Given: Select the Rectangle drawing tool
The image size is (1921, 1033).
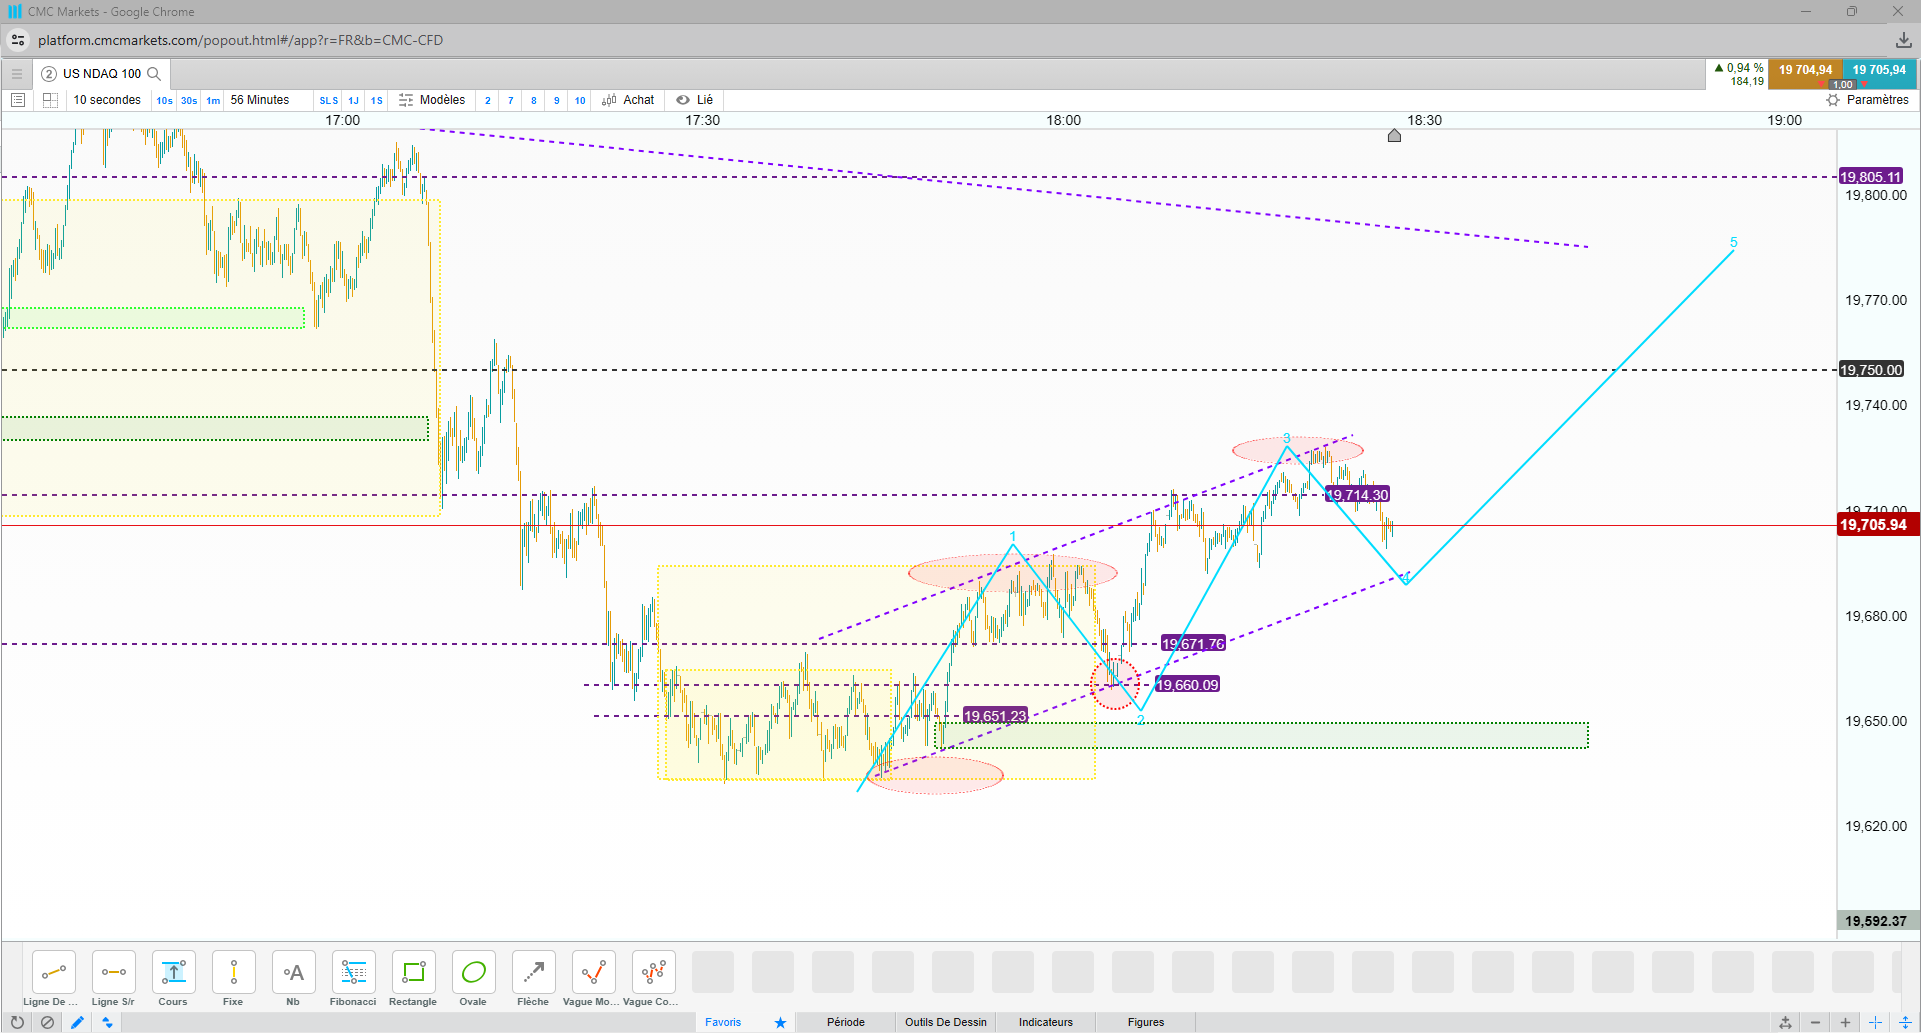Looking at the screenshot, I should (413, 979).
